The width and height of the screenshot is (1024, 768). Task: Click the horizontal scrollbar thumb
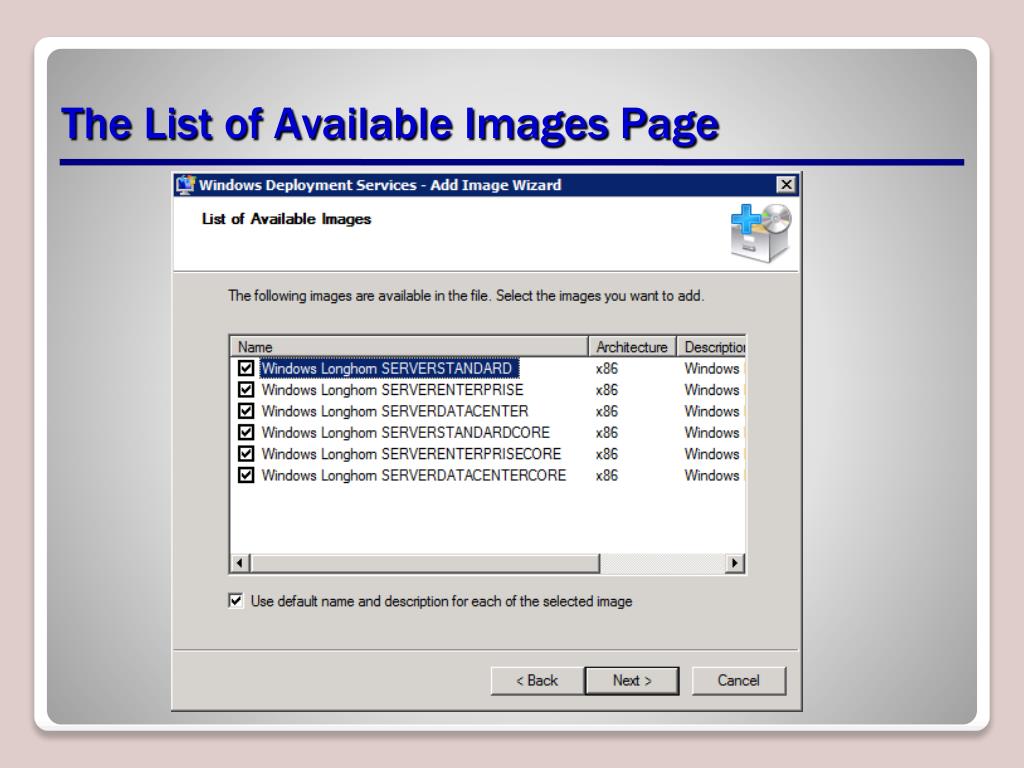pyautogui.click(x=425, y=563)
